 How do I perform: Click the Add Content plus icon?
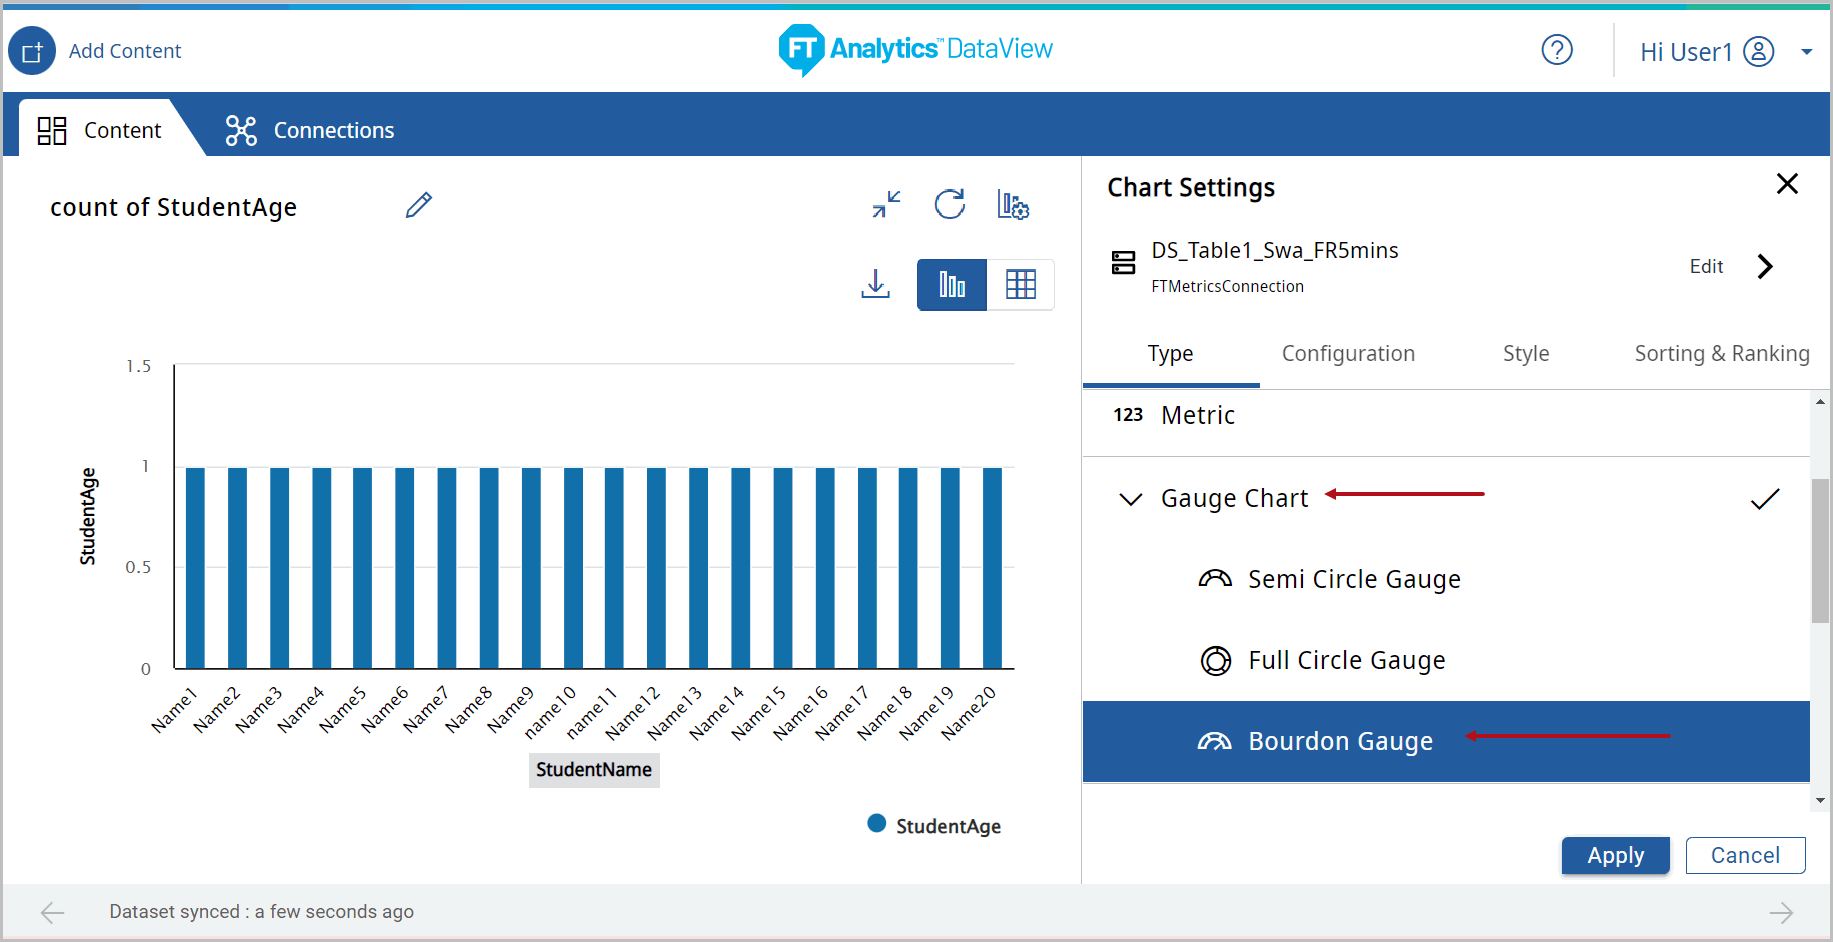click(32, 51)
